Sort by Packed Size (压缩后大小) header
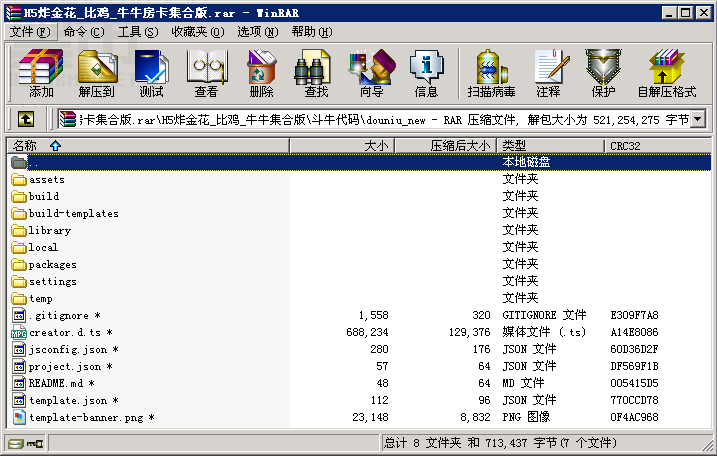 click(x=445, y=146)
